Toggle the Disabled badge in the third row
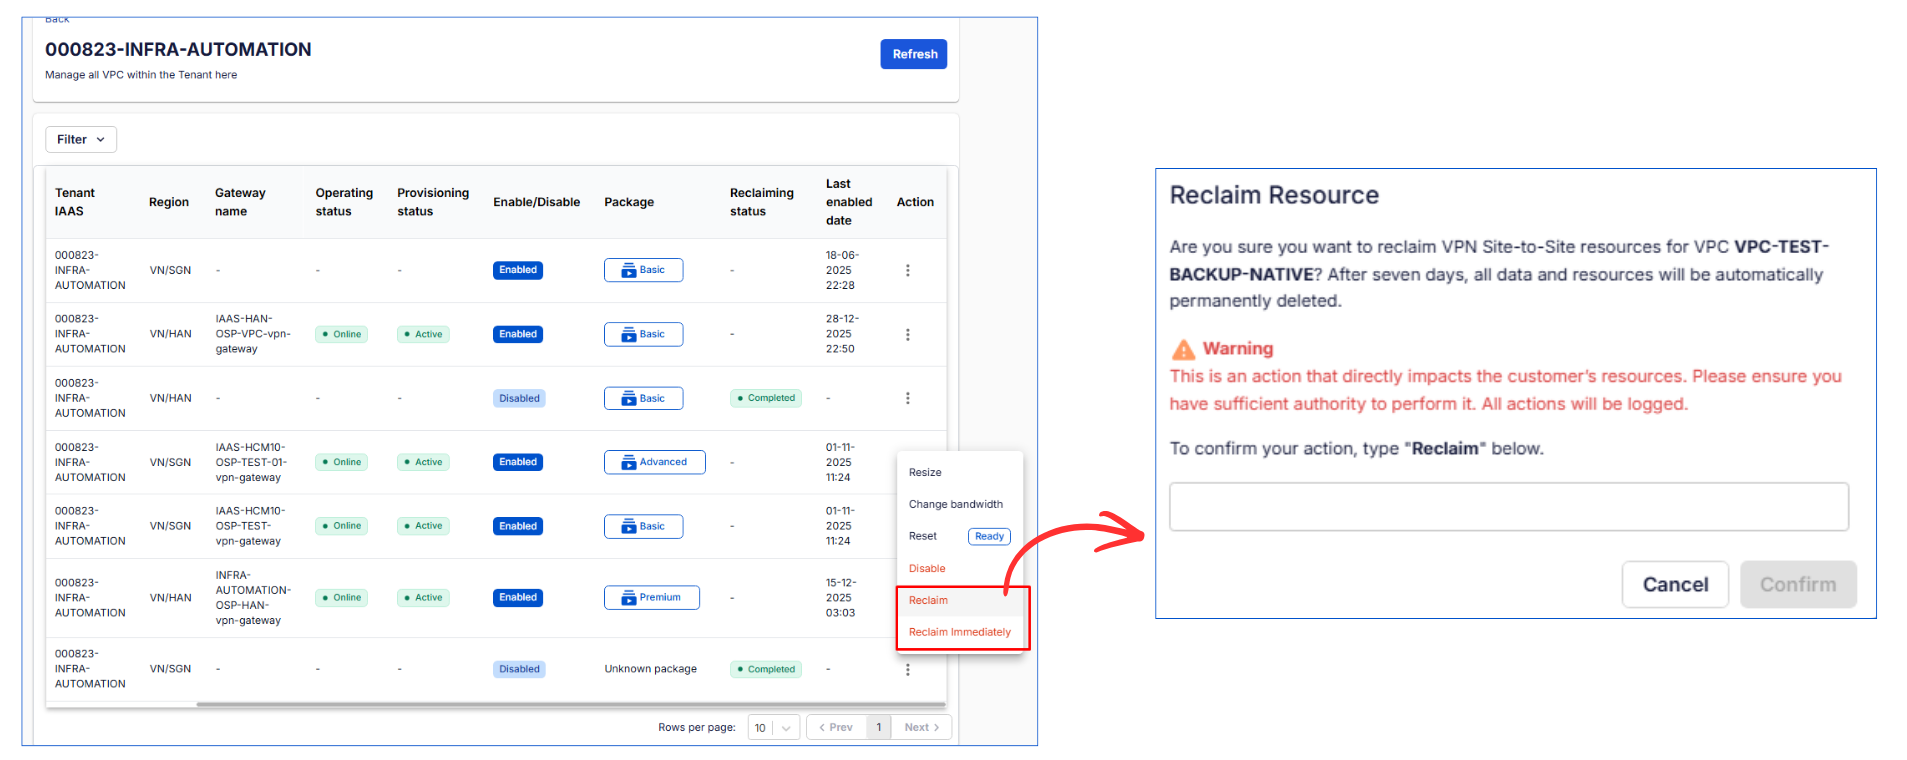This screenshot has width=1907, height=760. point(519,398)
